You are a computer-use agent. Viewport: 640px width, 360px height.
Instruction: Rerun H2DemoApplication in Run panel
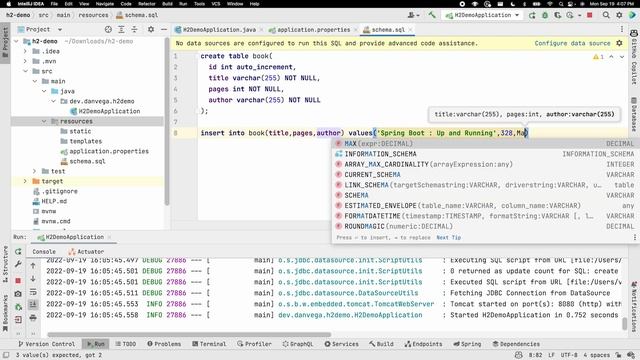18,251
